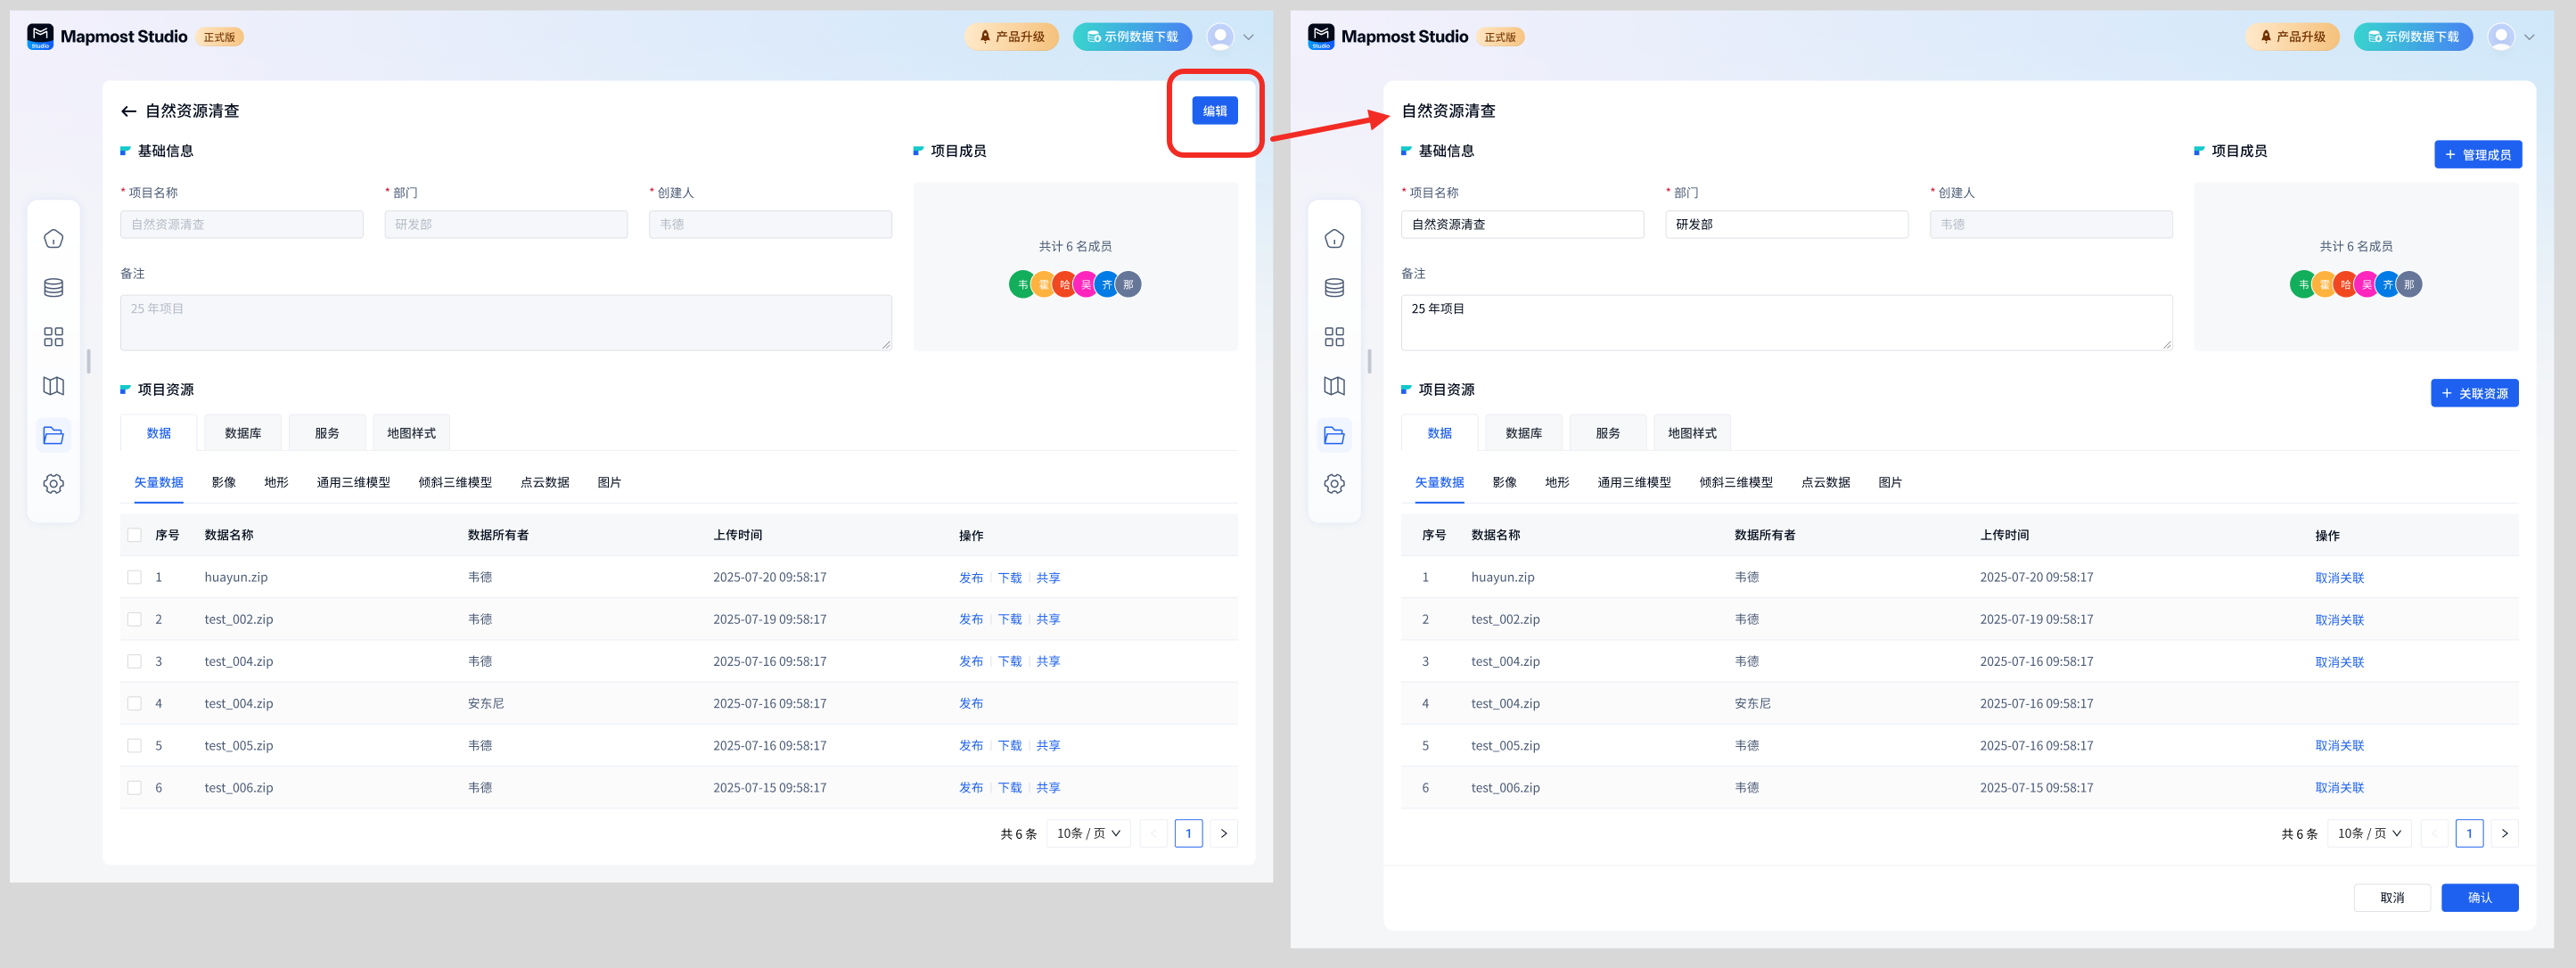Open database stack icon in left sidebar
The width and height of the screenshot is (2576, 968).
pos(53,287)
